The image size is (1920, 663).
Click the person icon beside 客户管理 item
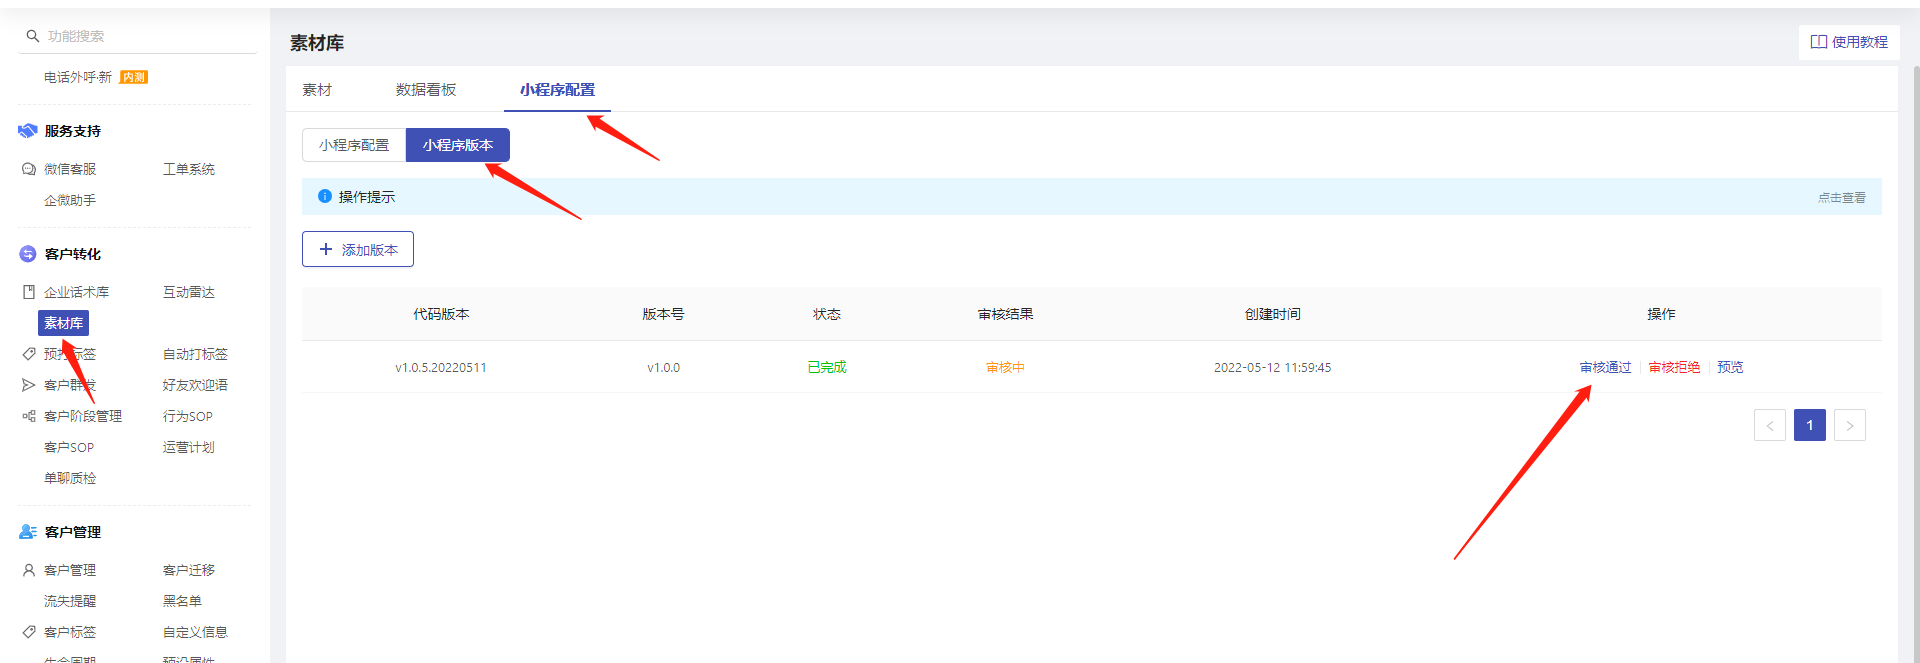click(29, 570)
